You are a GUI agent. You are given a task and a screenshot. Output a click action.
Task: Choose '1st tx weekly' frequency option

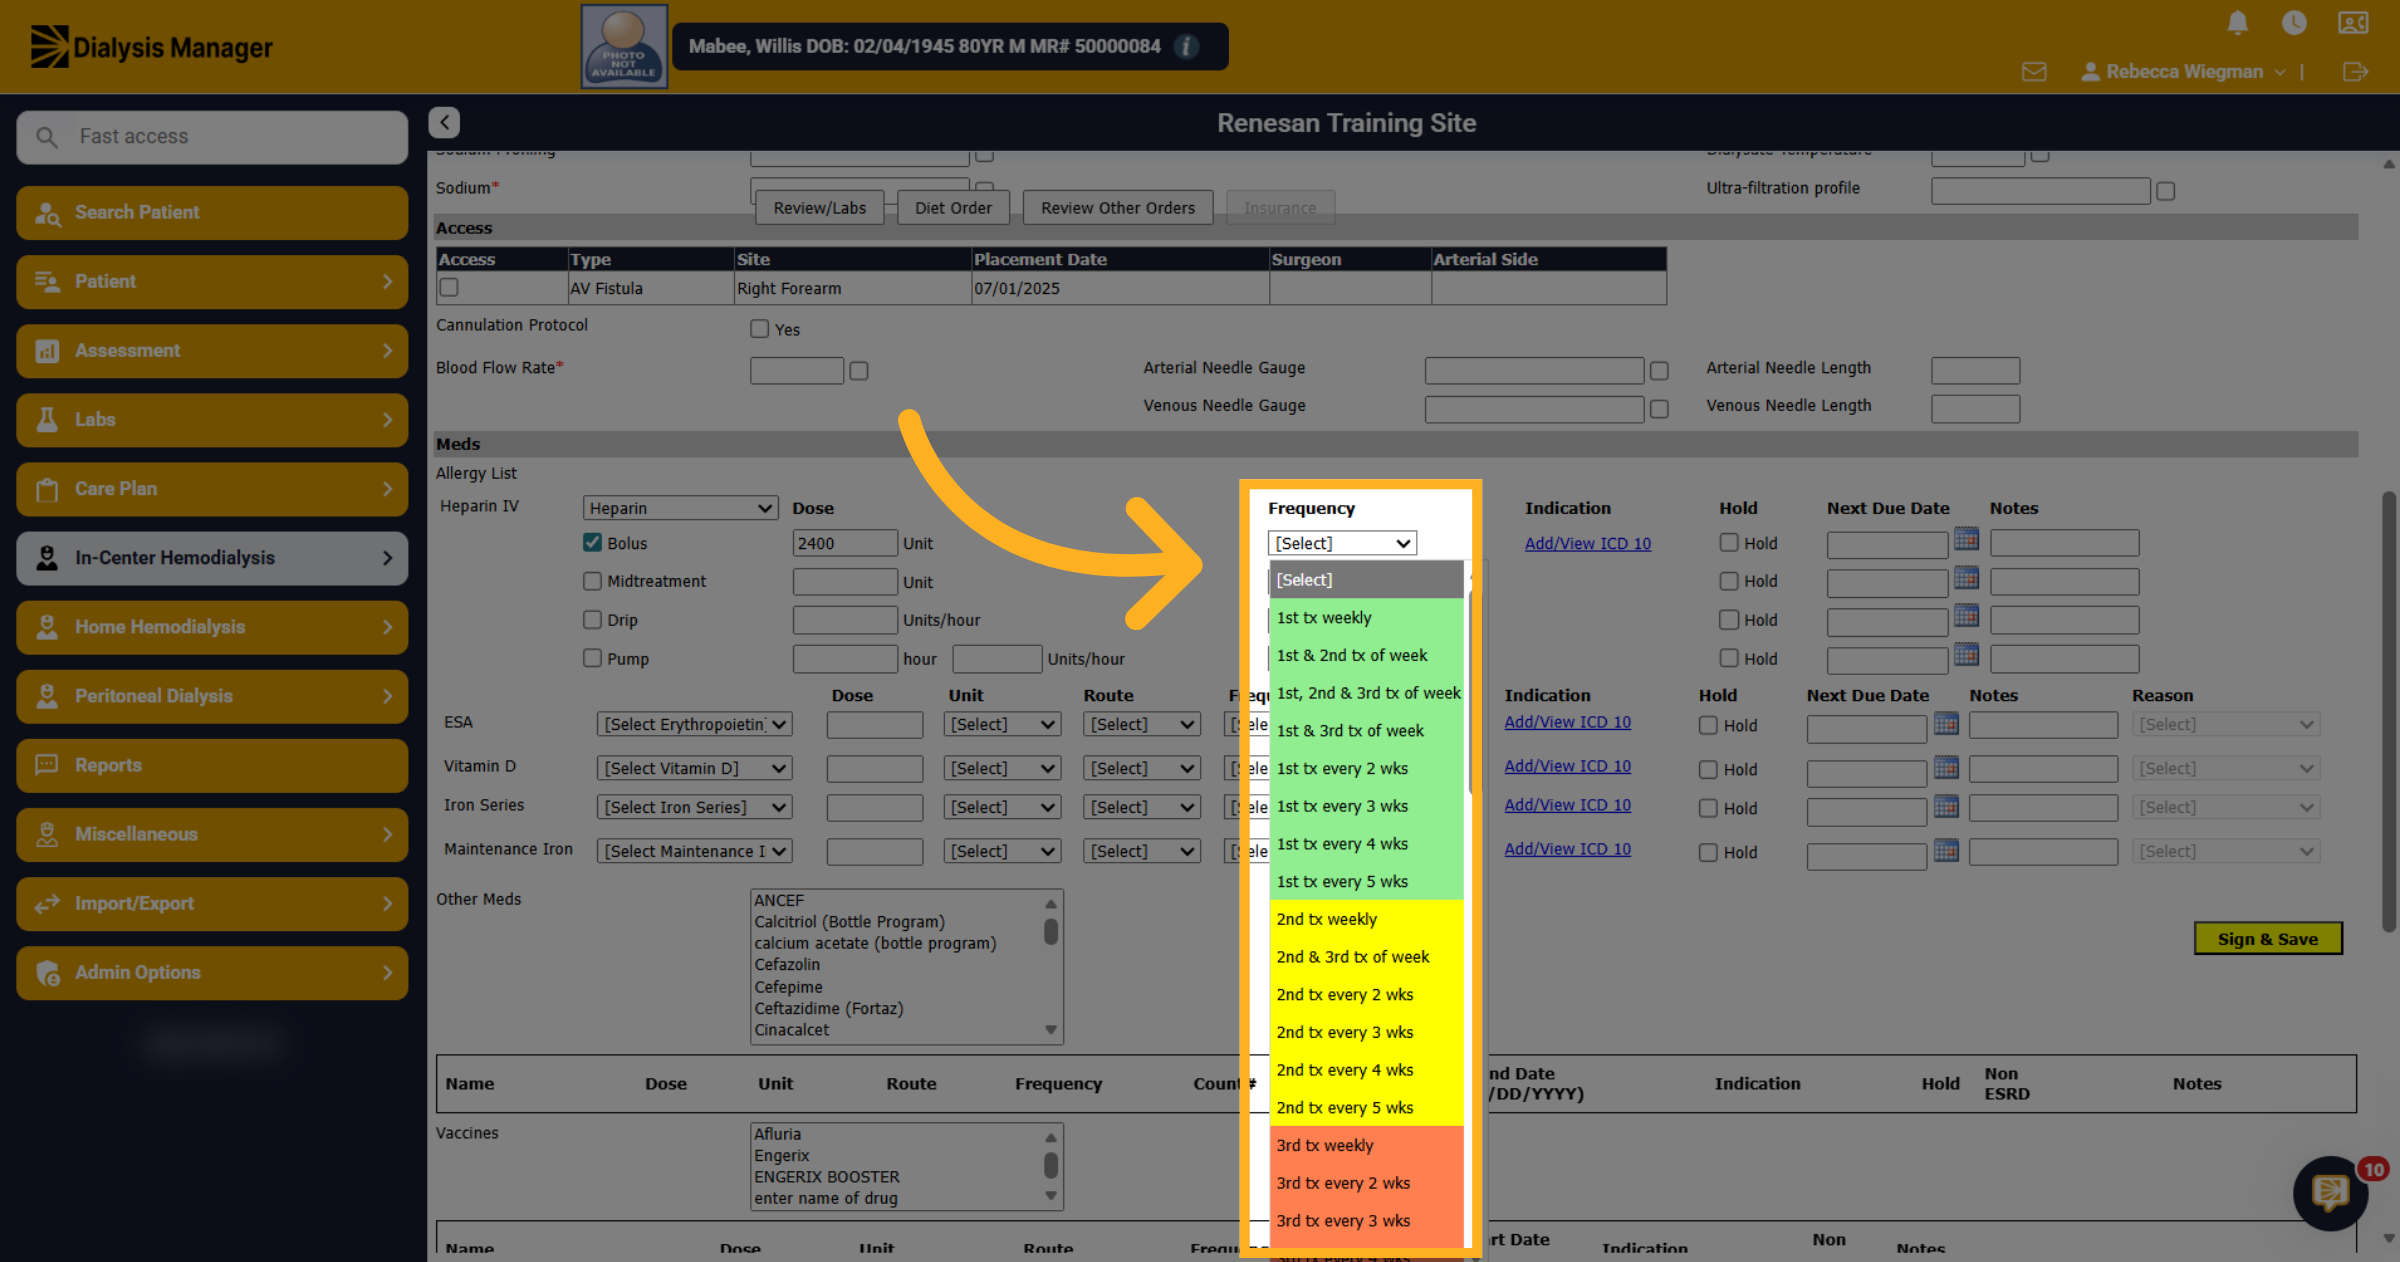(x=1366, y=618)
